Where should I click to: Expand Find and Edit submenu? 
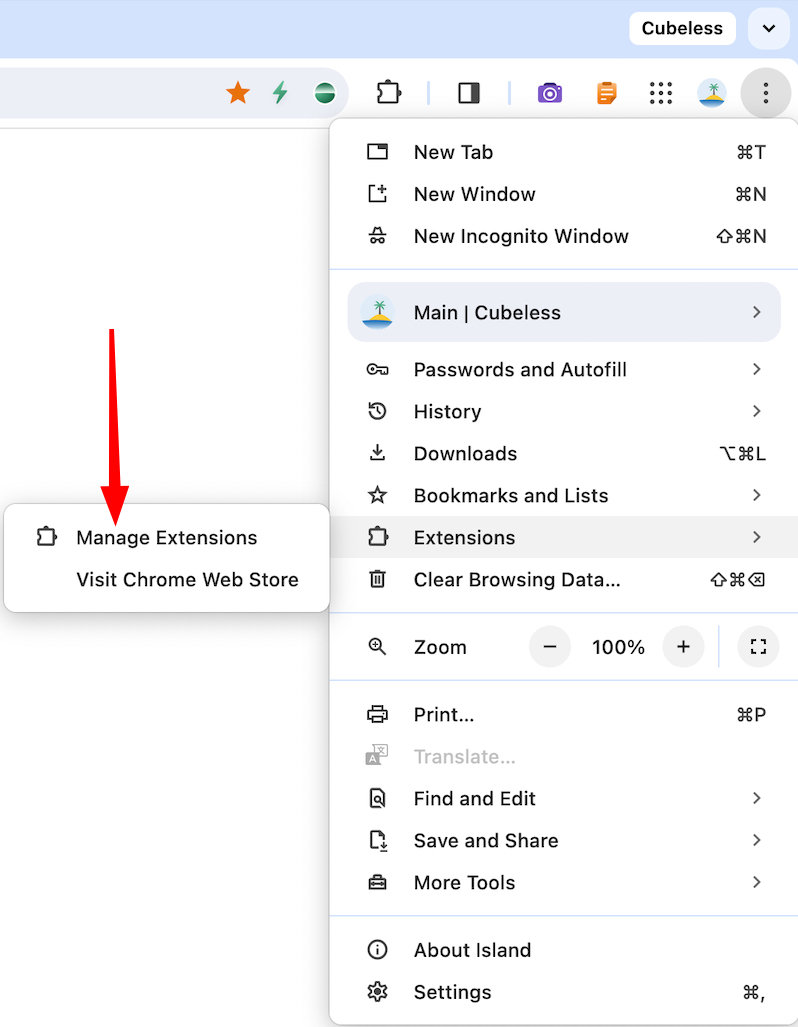pyautogui.click(x=563, y=798)
